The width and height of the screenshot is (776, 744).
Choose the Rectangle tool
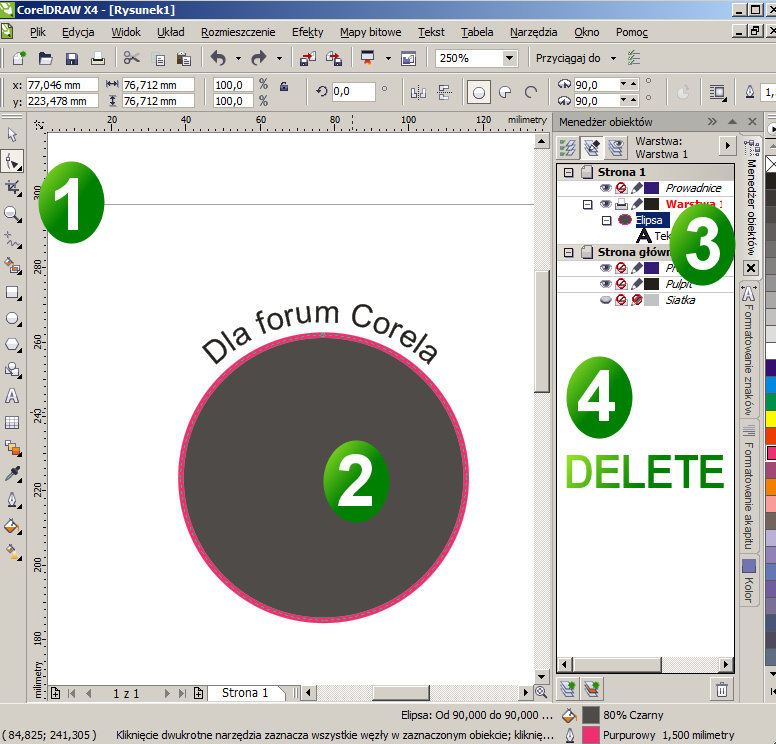pos(13,292)
